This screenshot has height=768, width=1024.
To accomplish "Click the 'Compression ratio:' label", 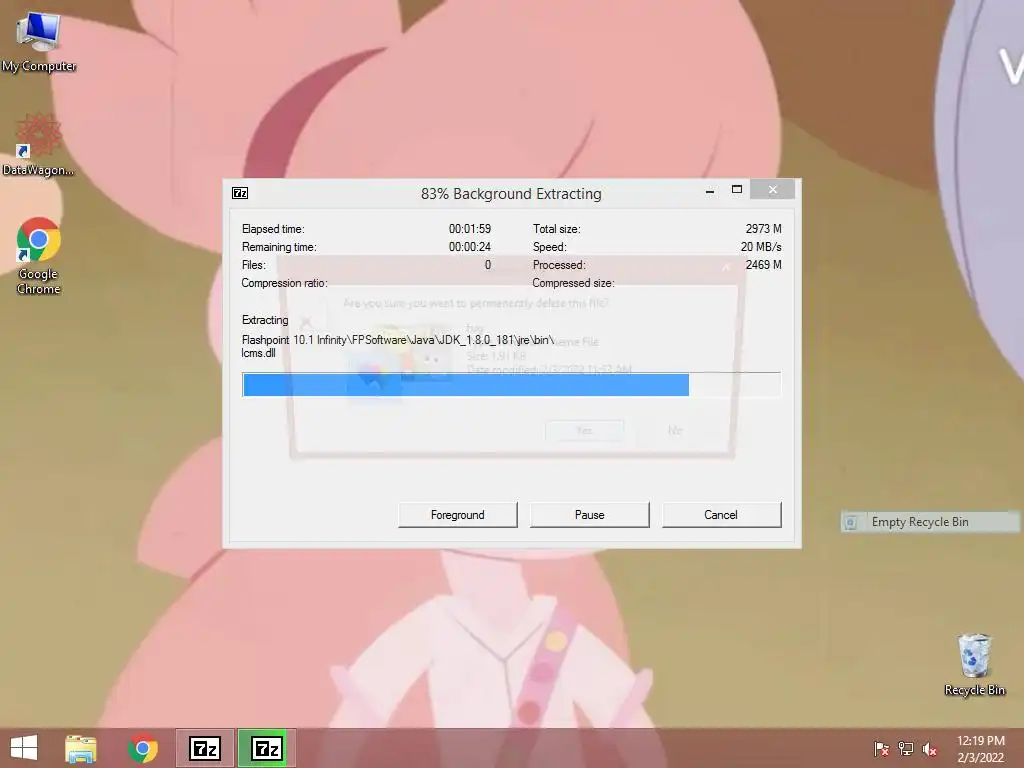I will point(284,283).
